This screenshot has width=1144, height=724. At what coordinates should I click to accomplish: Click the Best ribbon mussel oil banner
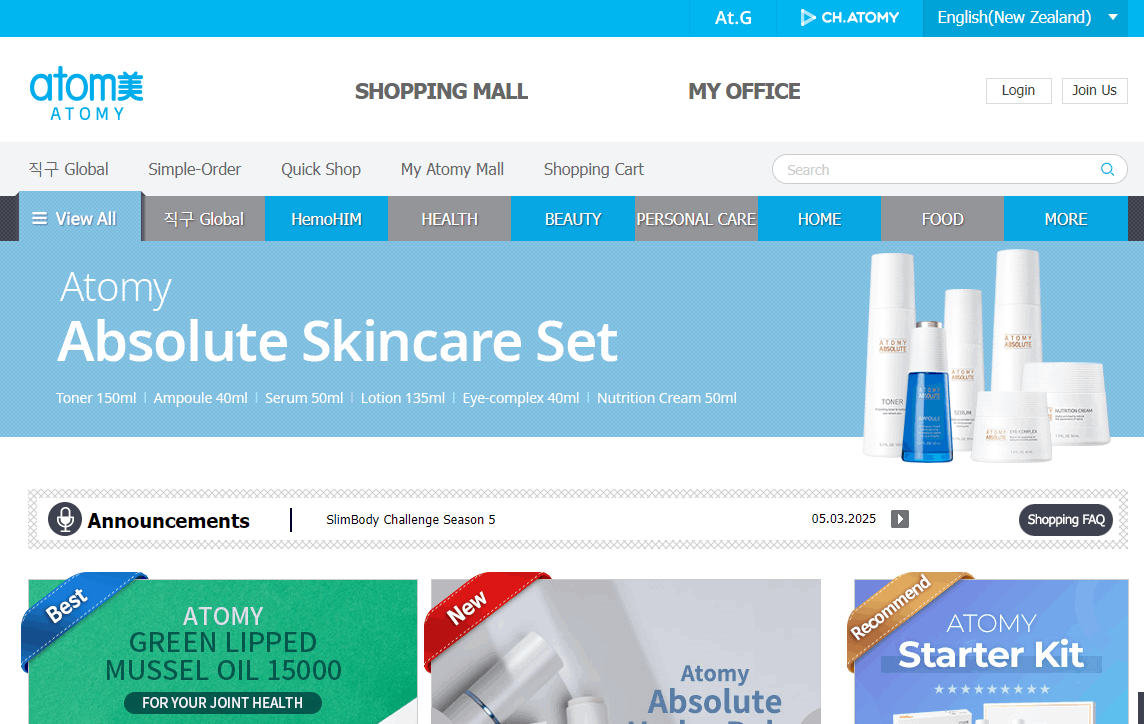pos(223,651)
